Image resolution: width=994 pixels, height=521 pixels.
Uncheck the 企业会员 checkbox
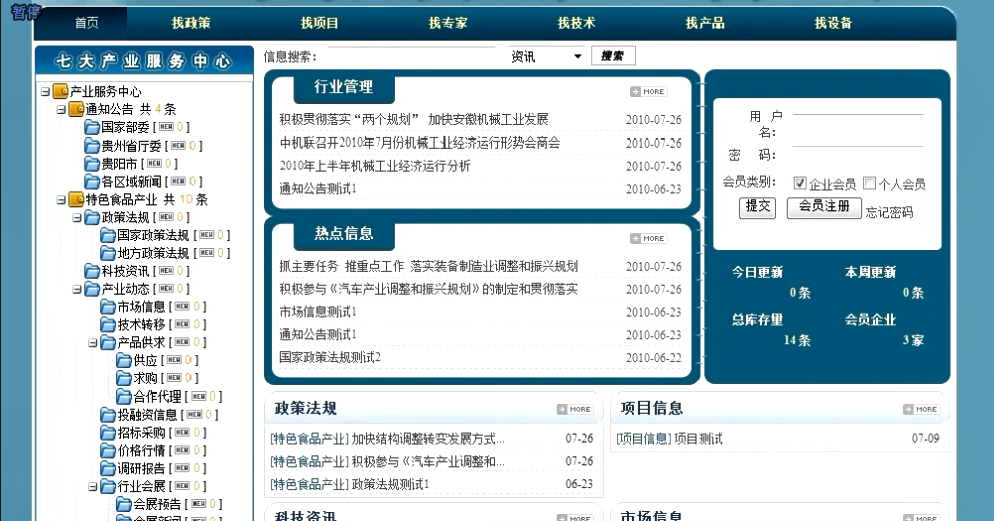click(800, 183)
